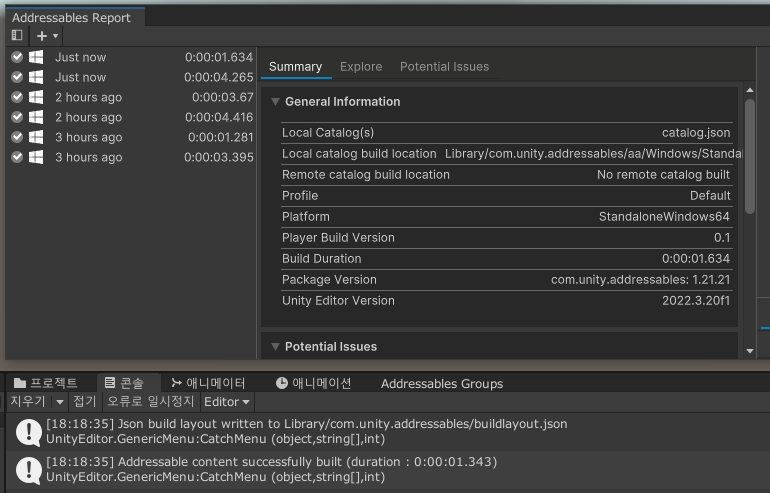Screen dimensions: 770x493
Task: Click 'No remote catalog built' value
Action: tap(663, 175)
